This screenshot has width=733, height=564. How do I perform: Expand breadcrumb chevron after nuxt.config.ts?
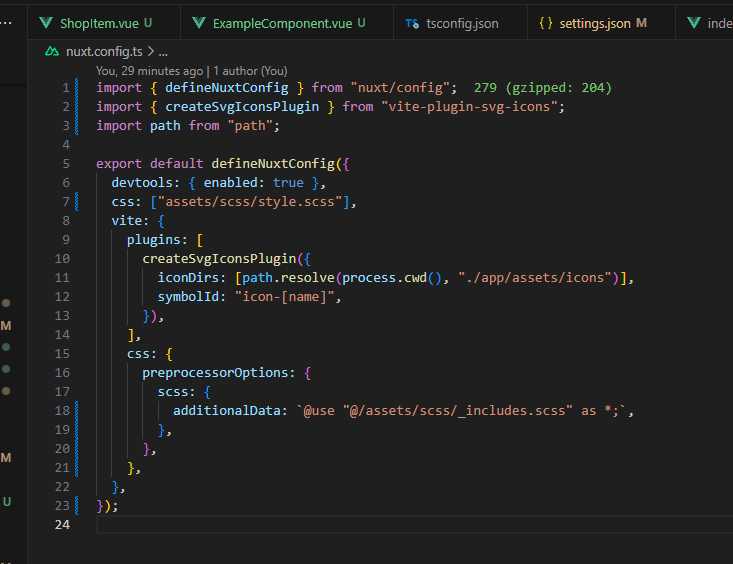[151, 51]
